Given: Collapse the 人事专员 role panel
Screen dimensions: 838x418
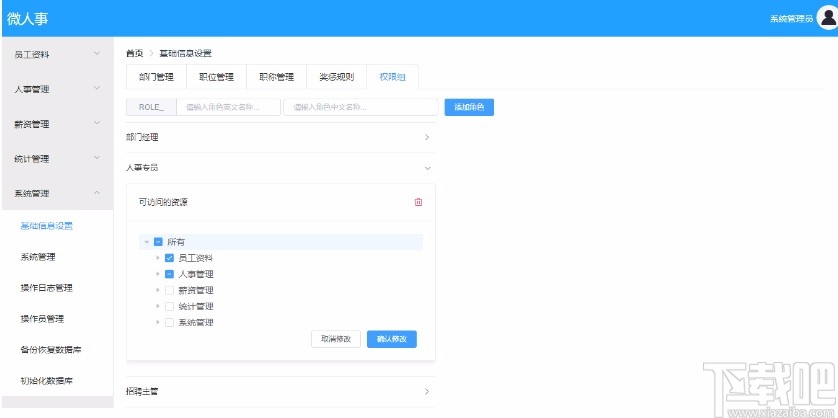Looking at the screenshot, I should pyautogui.click(x=281, y=168).
